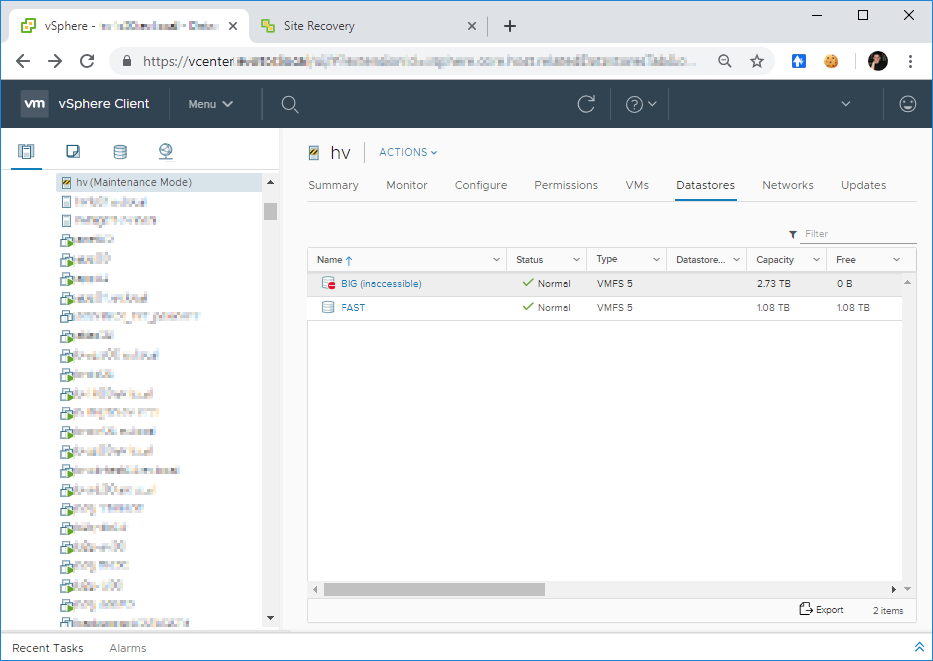
Task: Sort datastores by Name column header
Action: 335,260
